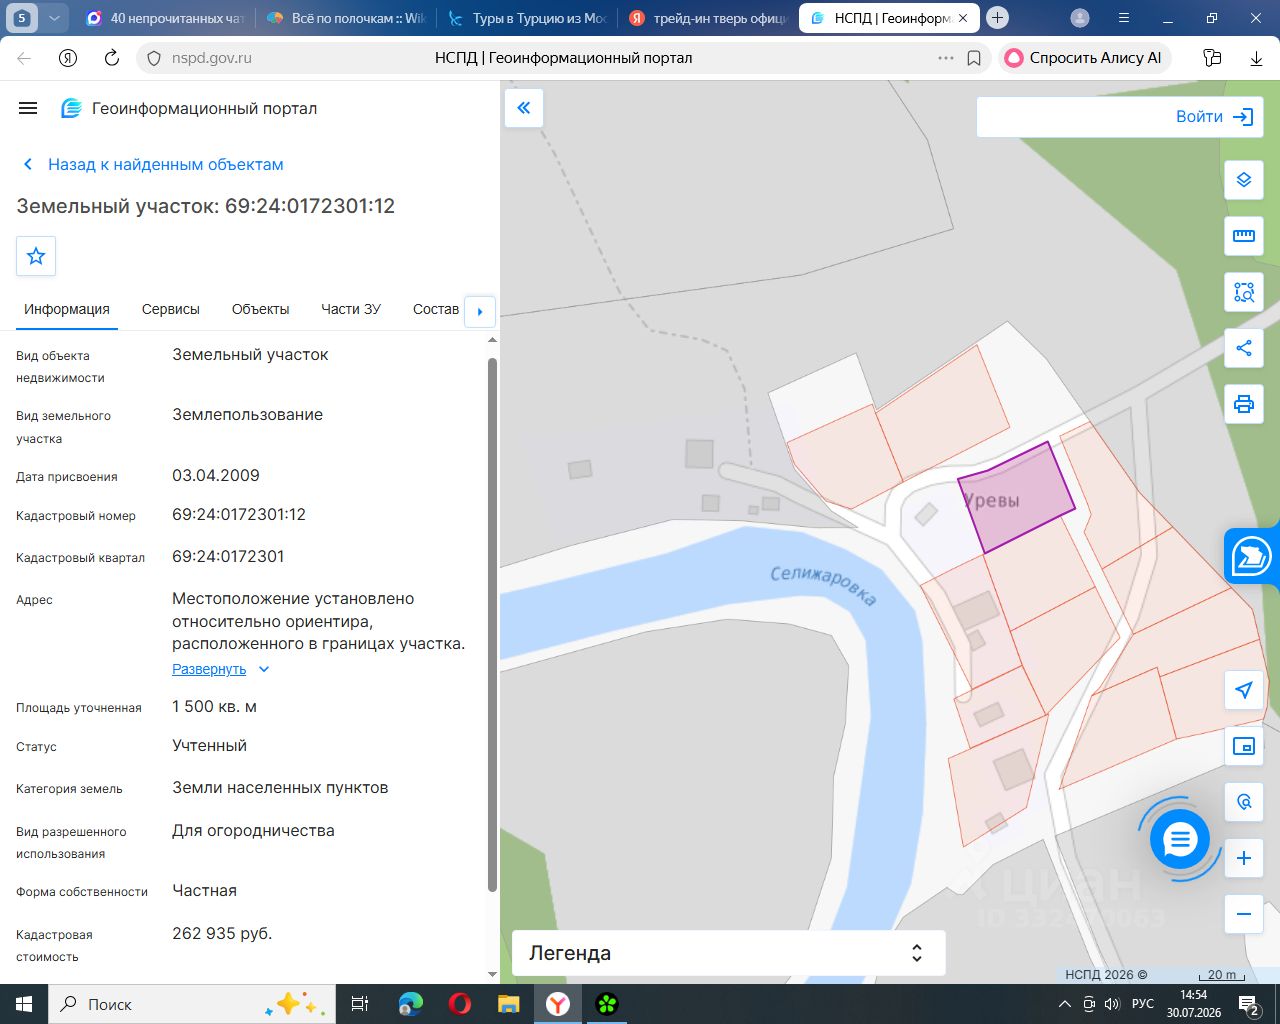Go back via Назад к найденным объектам
The image size is (1280, 1024).
[x=153, y=164]
